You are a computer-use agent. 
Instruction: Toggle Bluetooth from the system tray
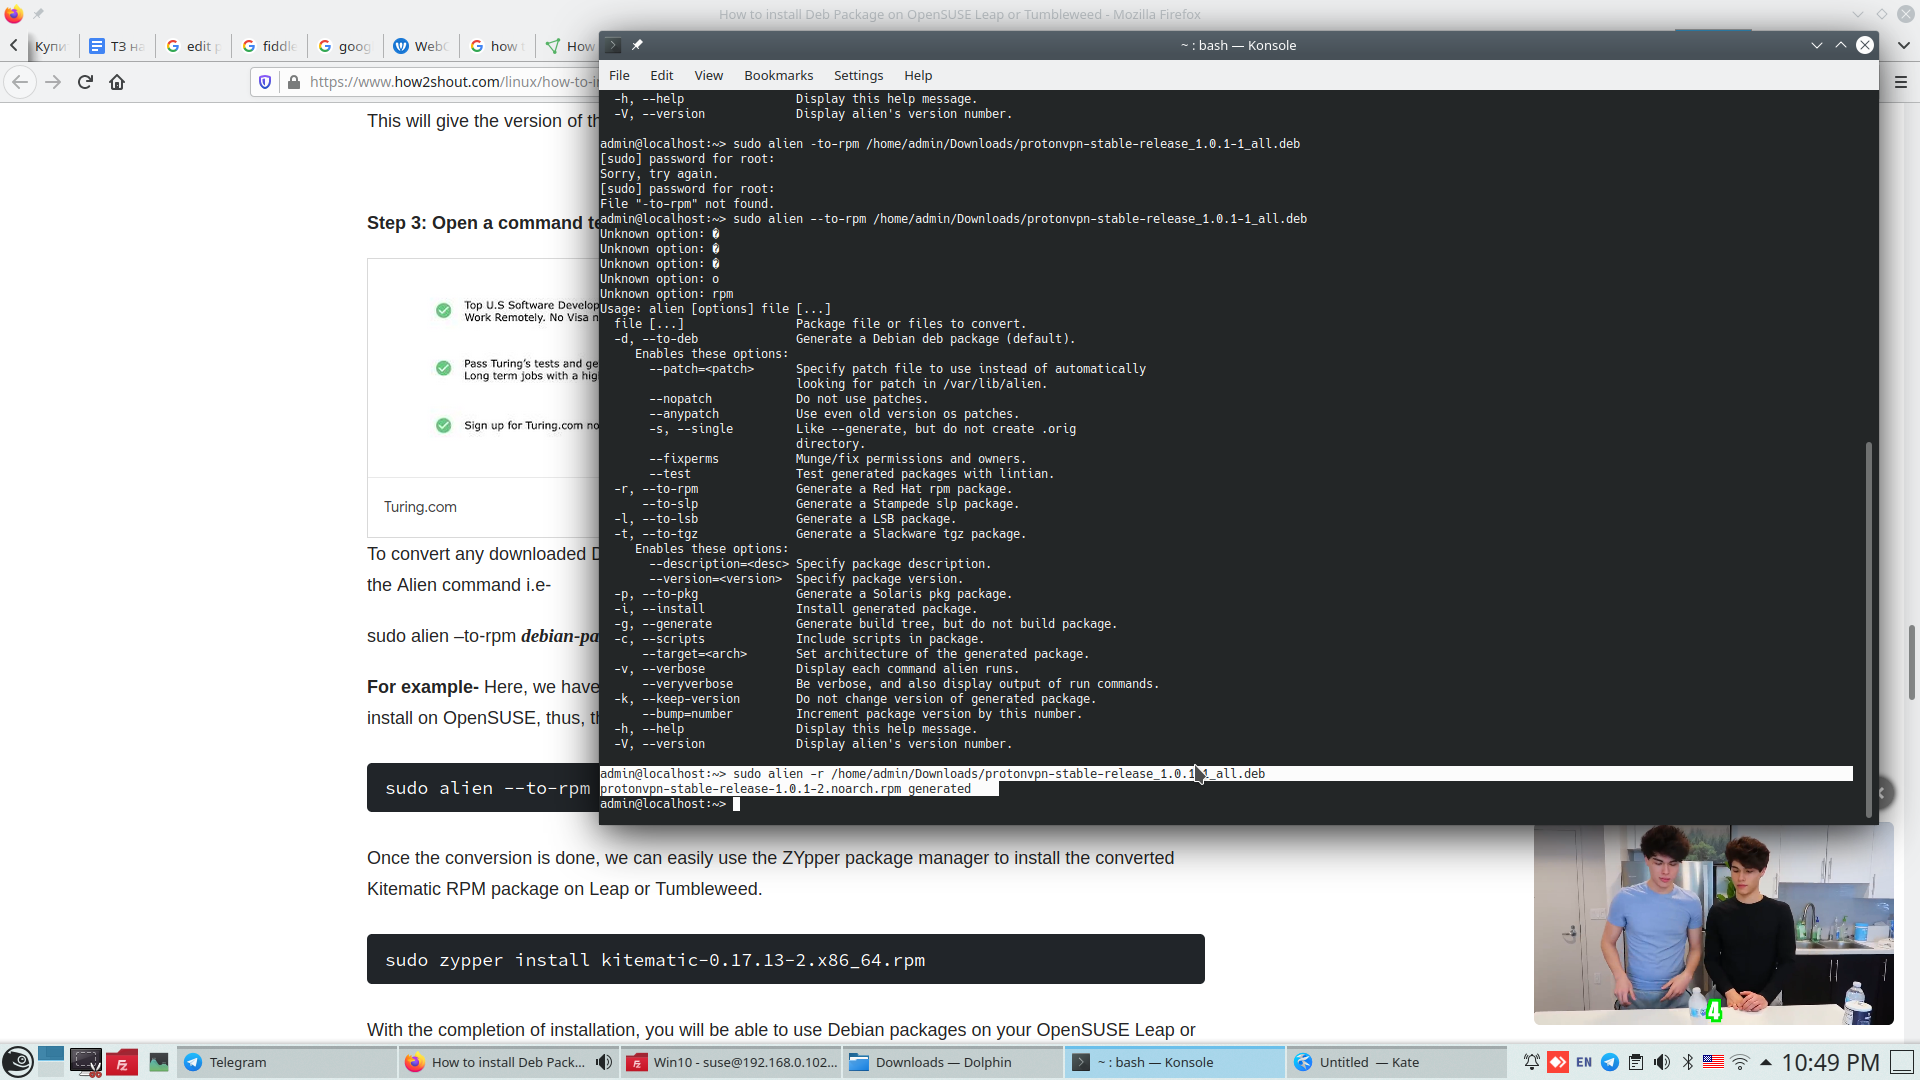pos(1688,1062)
